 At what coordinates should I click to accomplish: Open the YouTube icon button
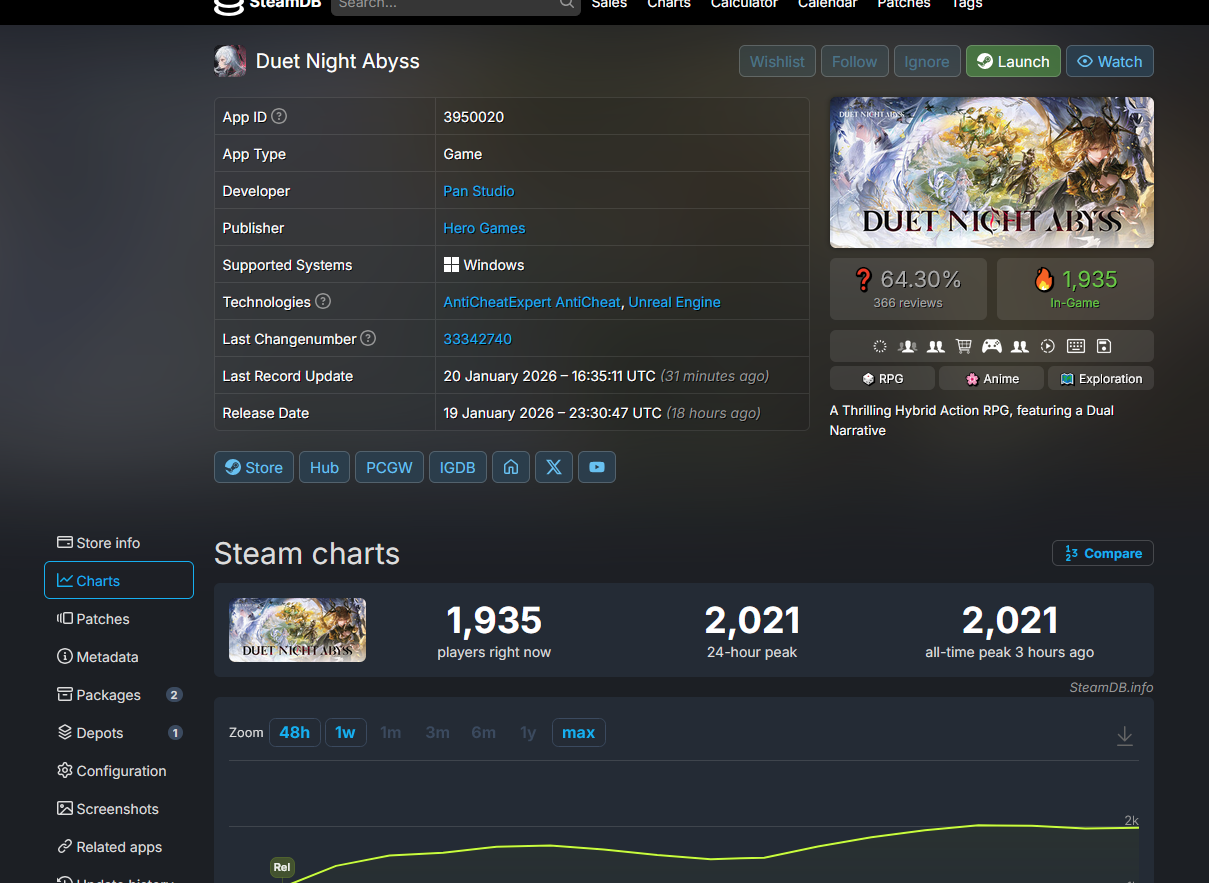tap(597, 467)
